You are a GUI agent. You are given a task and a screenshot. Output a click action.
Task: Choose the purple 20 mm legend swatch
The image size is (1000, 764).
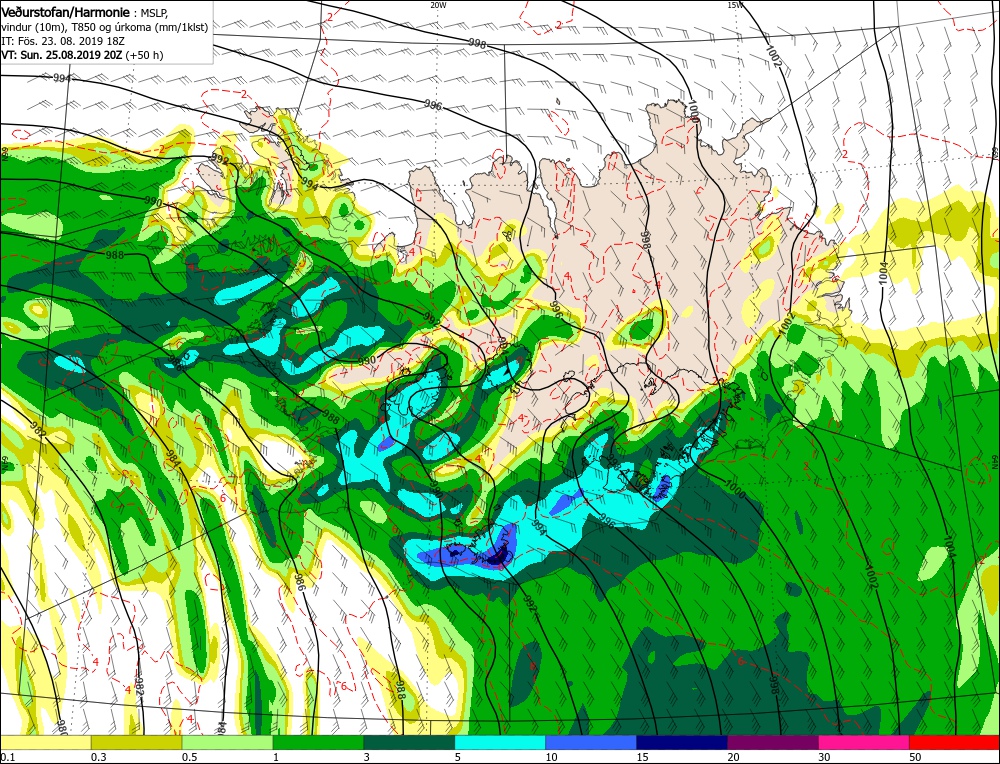tap(772, 742)
